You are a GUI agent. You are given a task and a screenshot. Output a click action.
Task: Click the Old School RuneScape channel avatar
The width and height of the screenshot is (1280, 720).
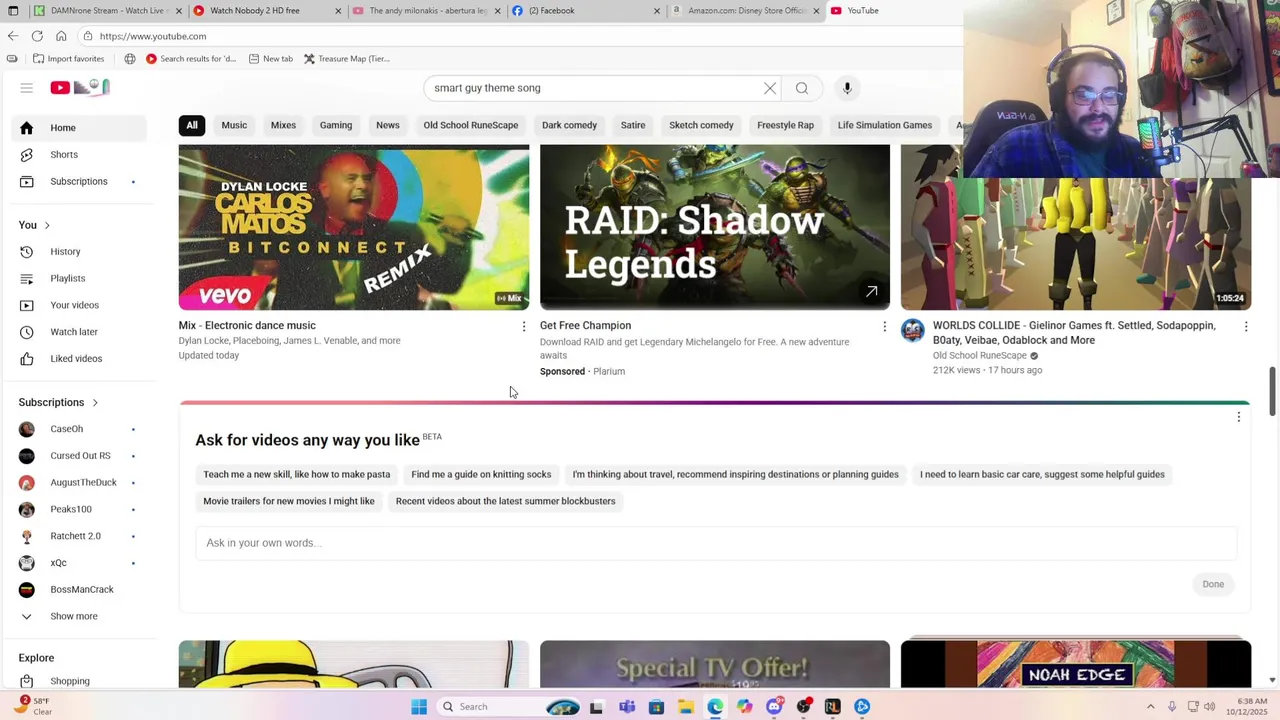[913, 331]
